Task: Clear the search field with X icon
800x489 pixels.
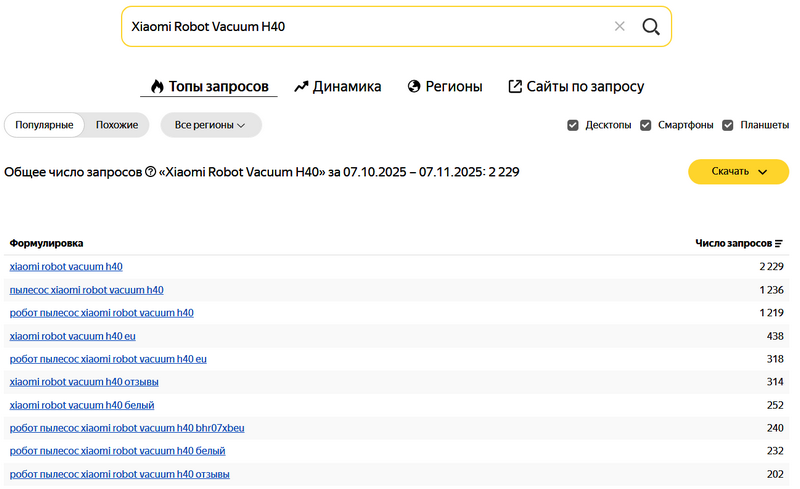Action: [x=619, y=27]
